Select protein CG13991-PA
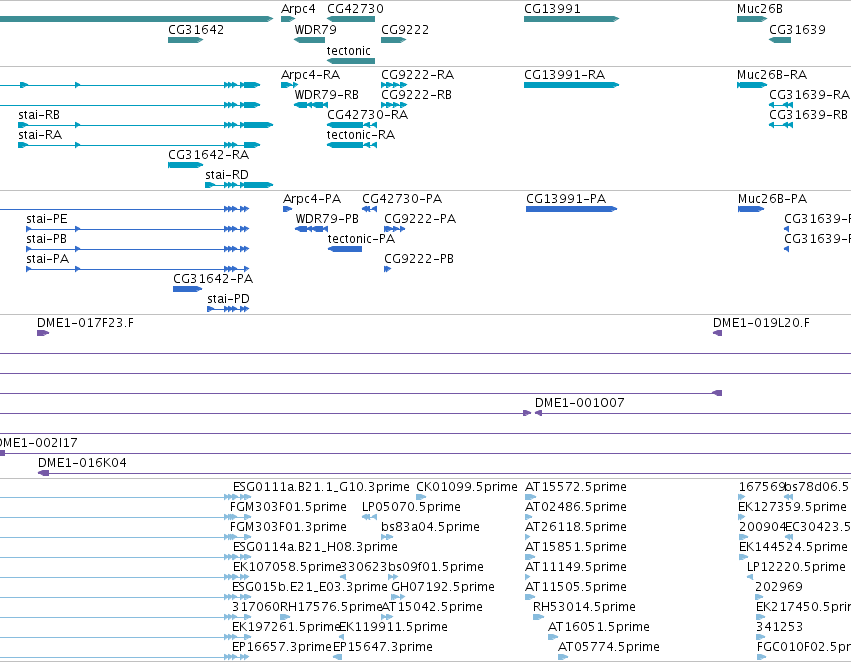 571,209
